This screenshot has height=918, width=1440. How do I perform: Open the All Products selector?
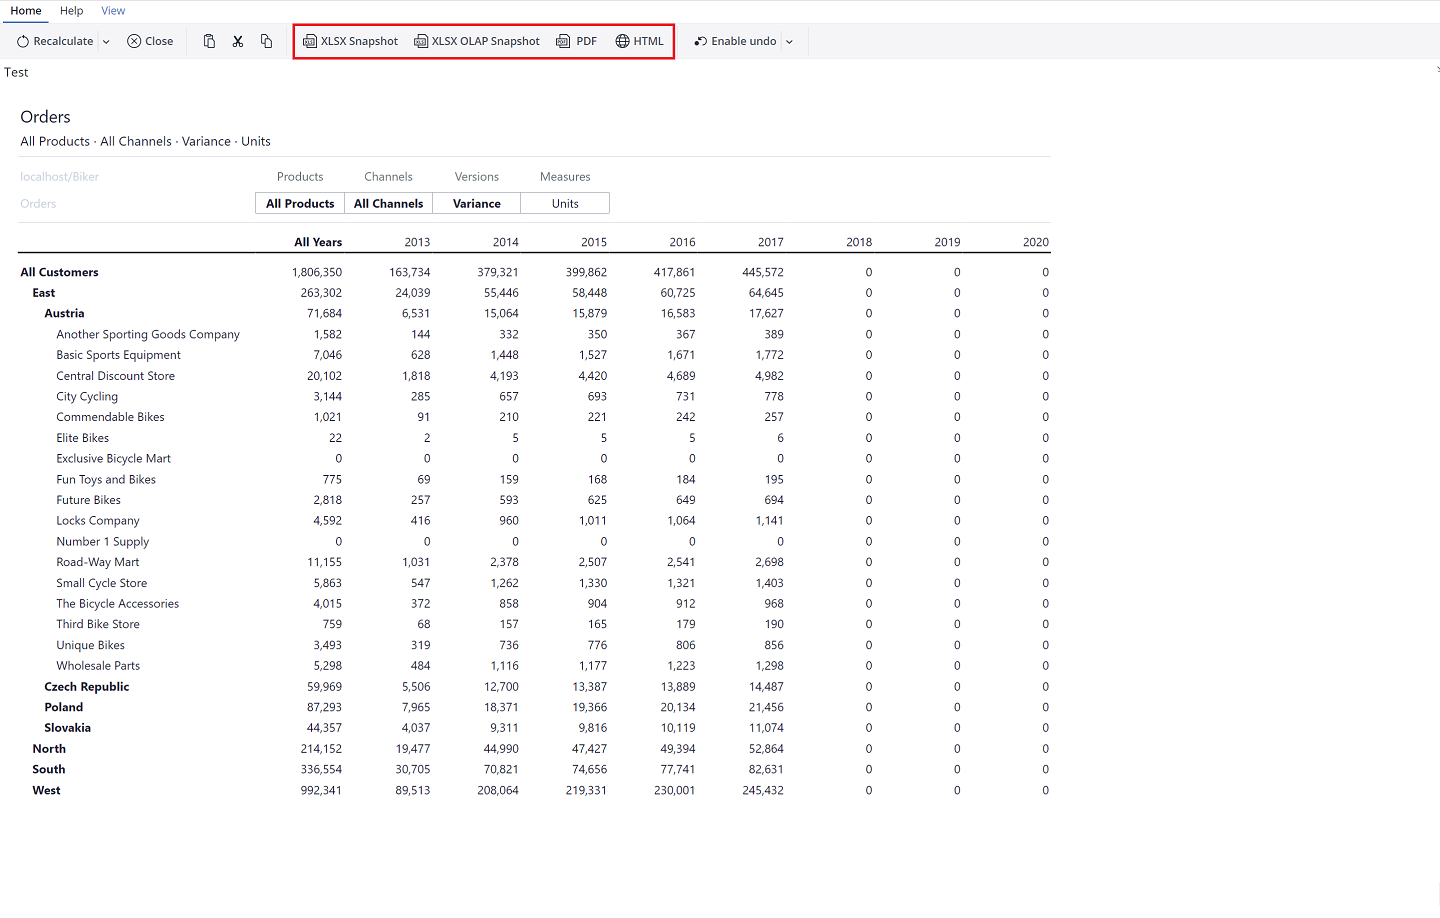(300, 203)
